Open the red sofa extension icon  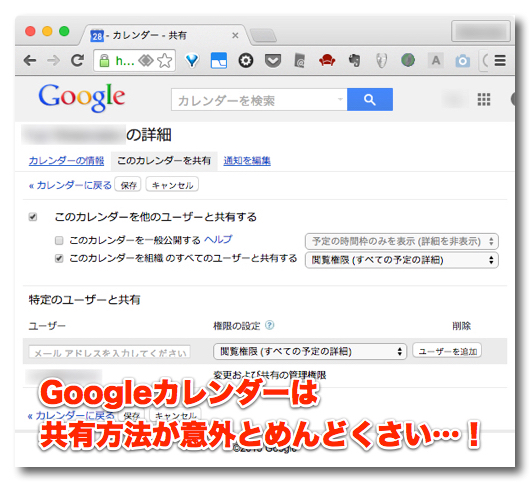(327, 61)
